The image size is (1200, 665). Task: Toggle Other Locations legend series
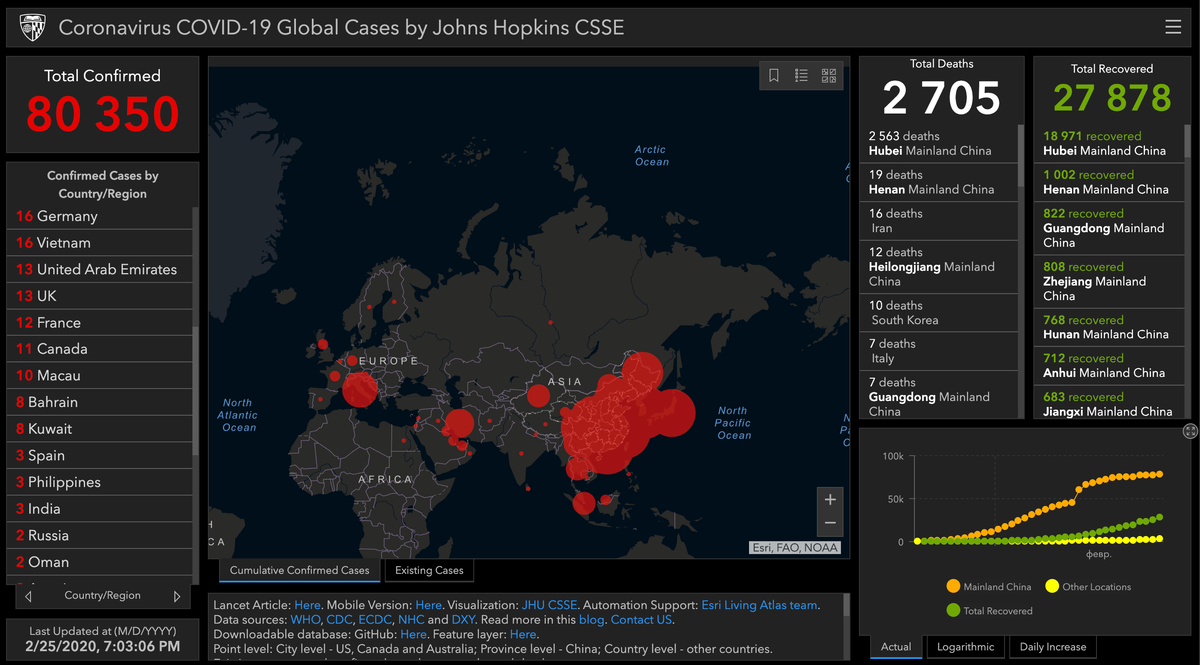point(1088,587)
